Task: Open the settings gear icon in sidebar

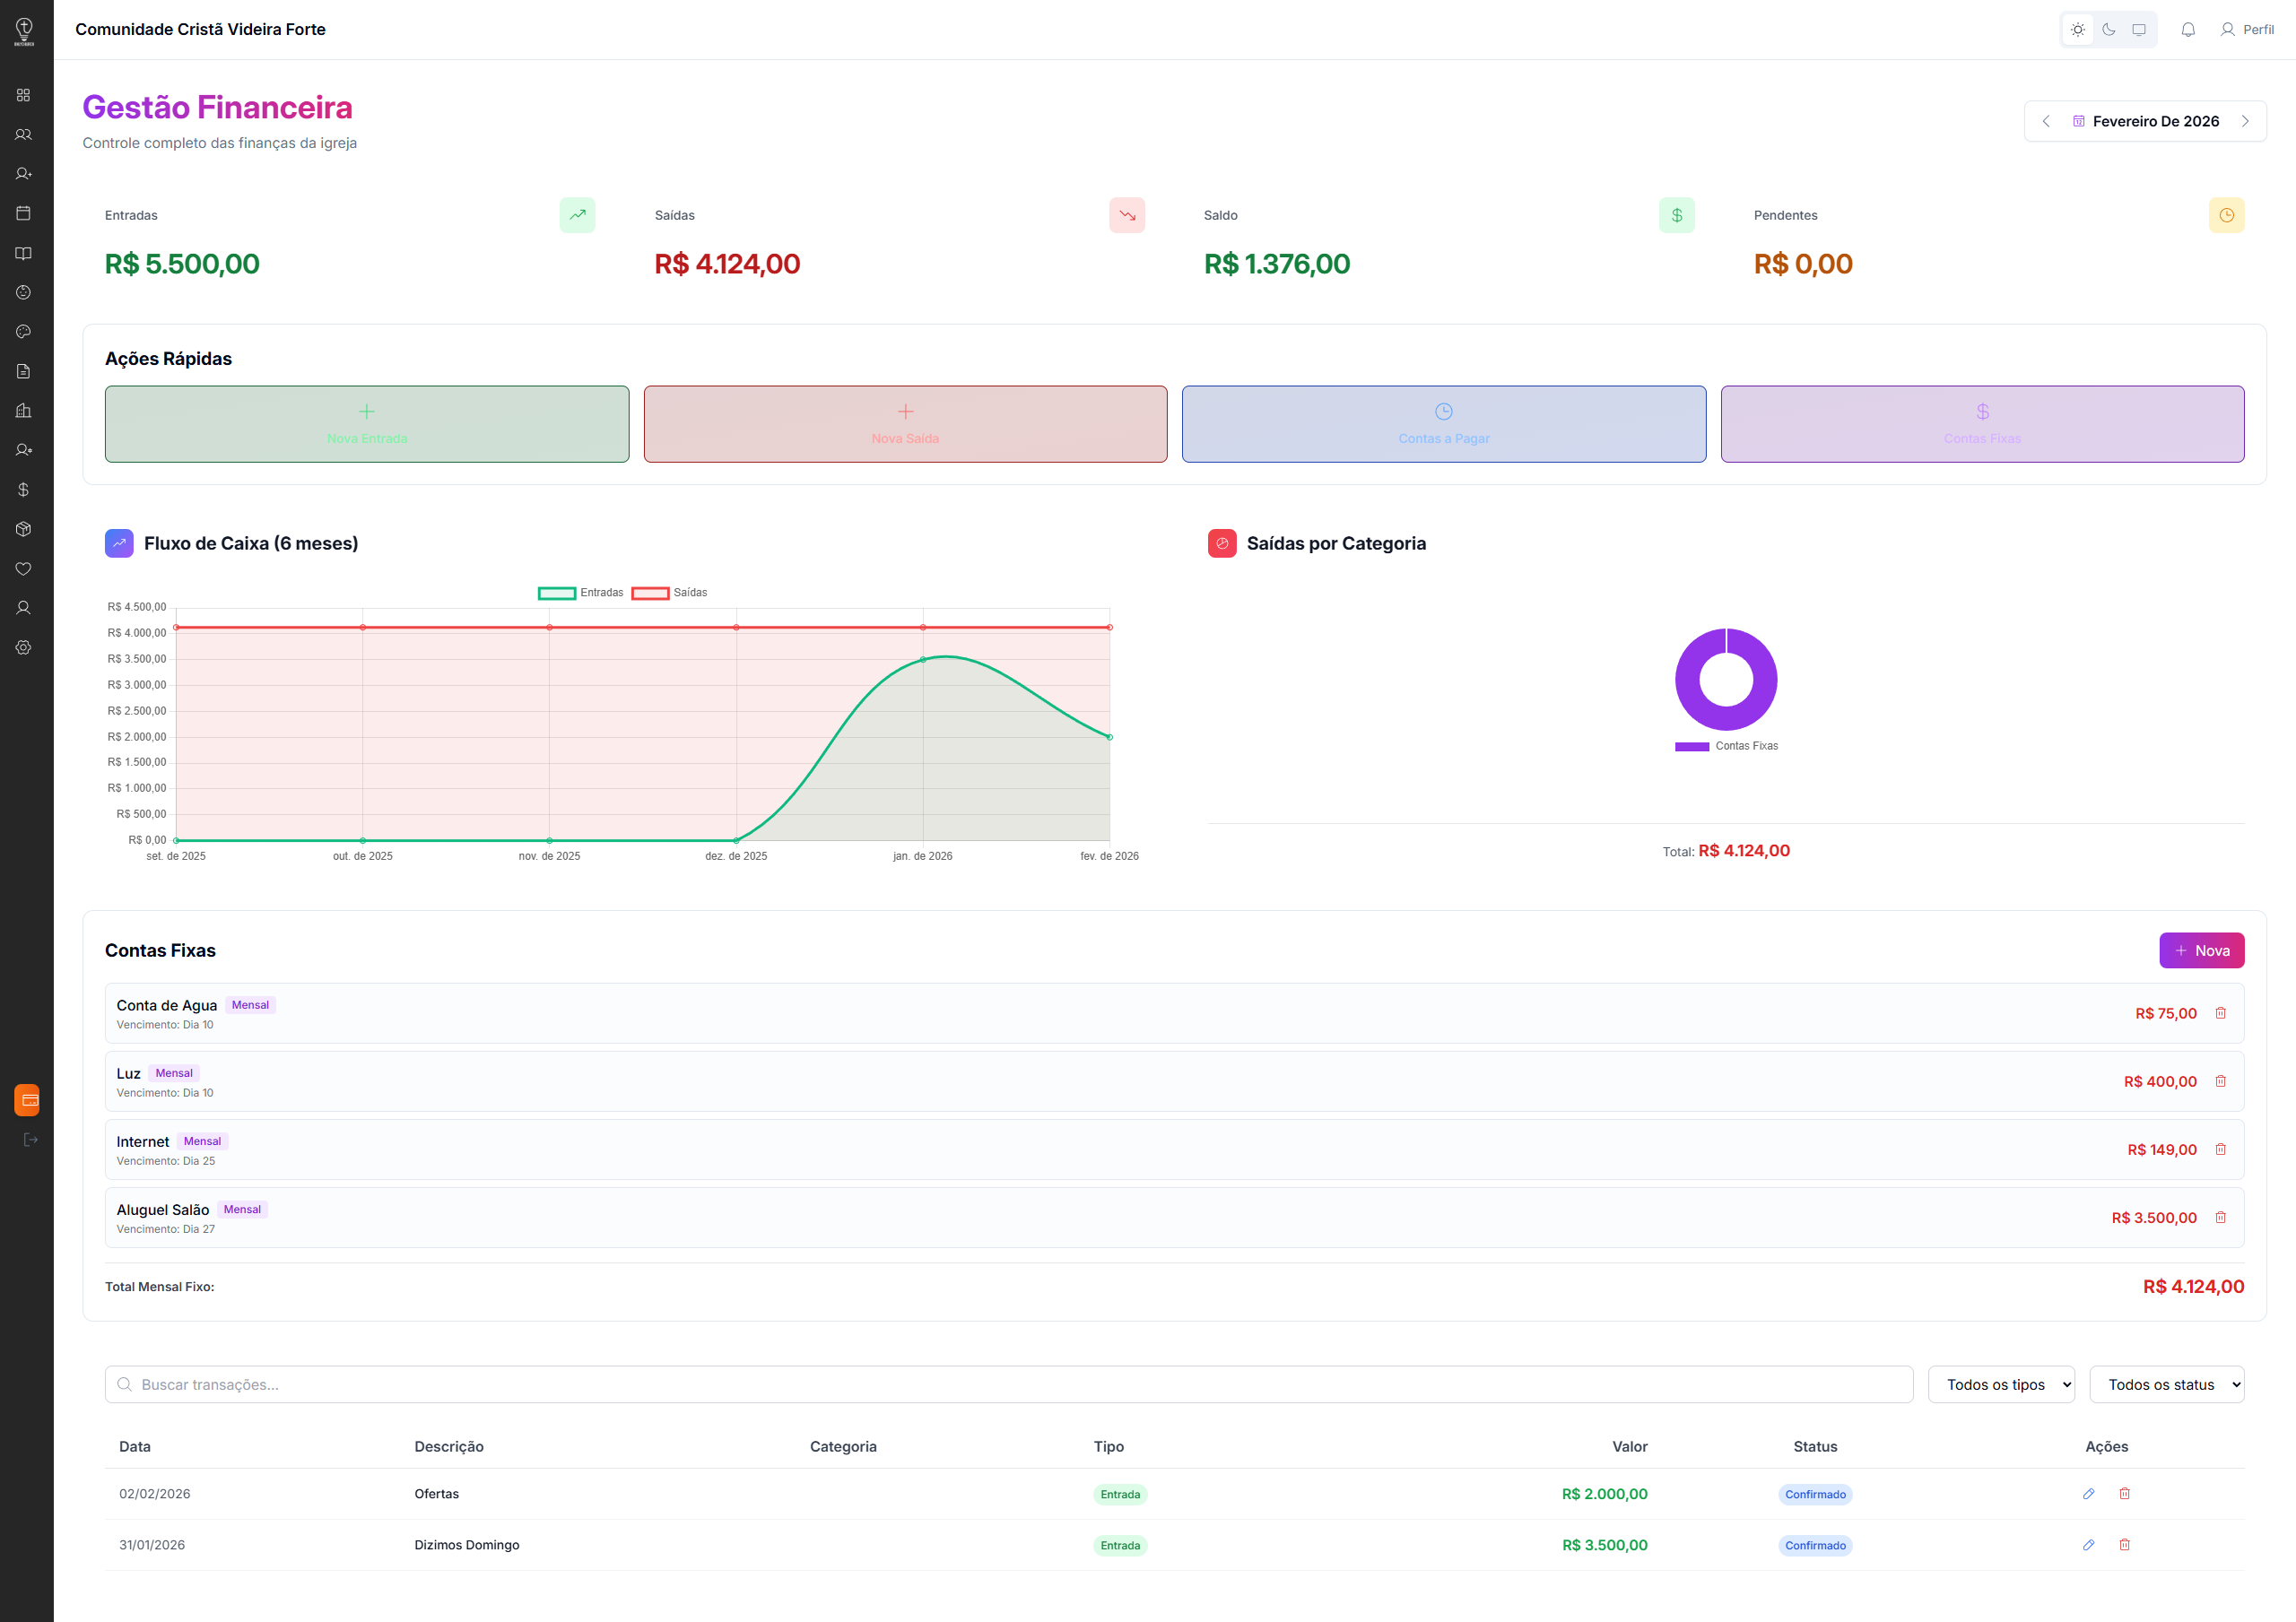Action: click(24, 648)
